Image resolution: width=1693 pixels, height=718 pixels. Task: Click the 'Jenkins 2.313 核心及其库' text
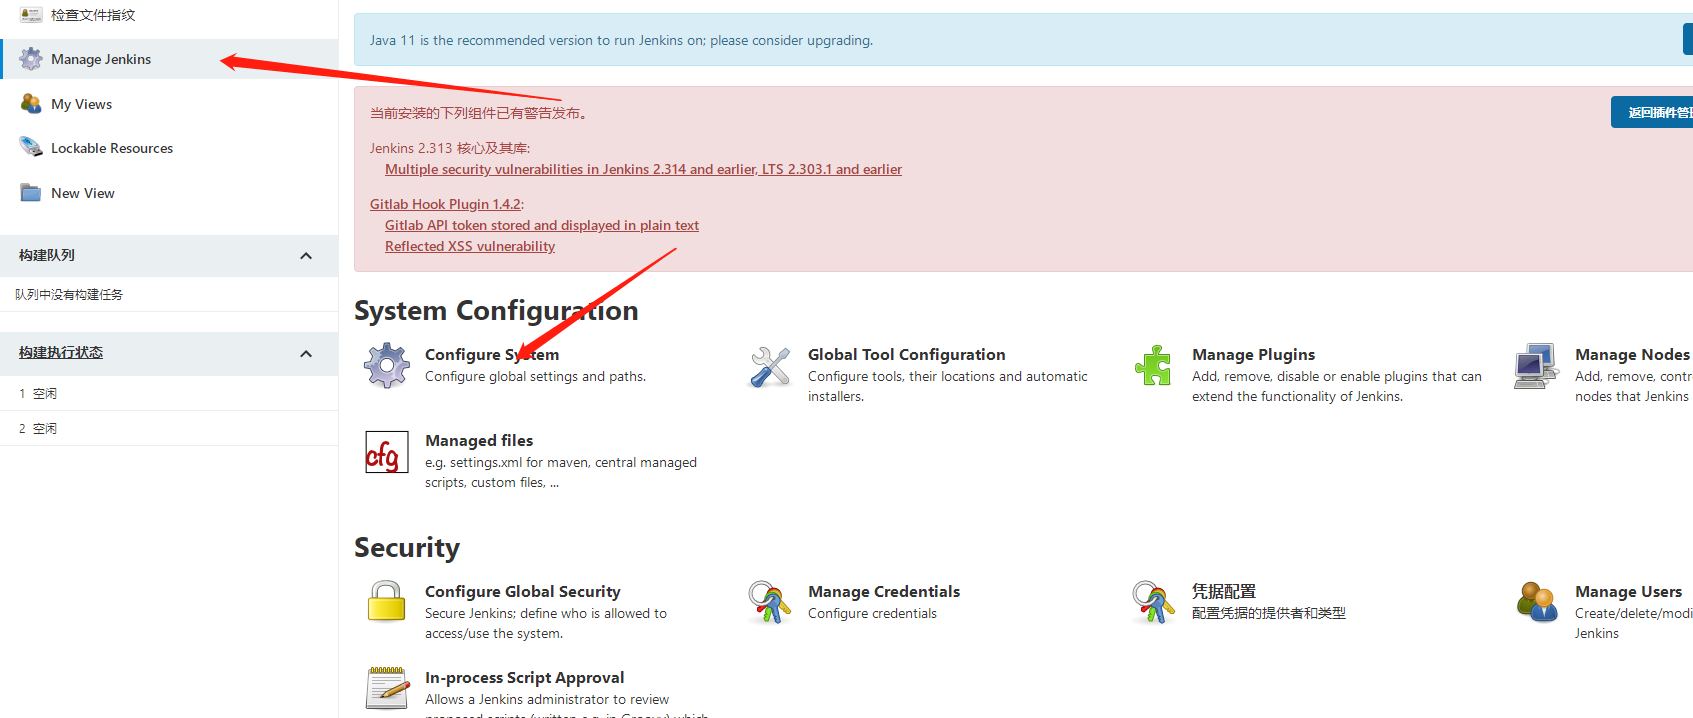click(x=450, y=148)
